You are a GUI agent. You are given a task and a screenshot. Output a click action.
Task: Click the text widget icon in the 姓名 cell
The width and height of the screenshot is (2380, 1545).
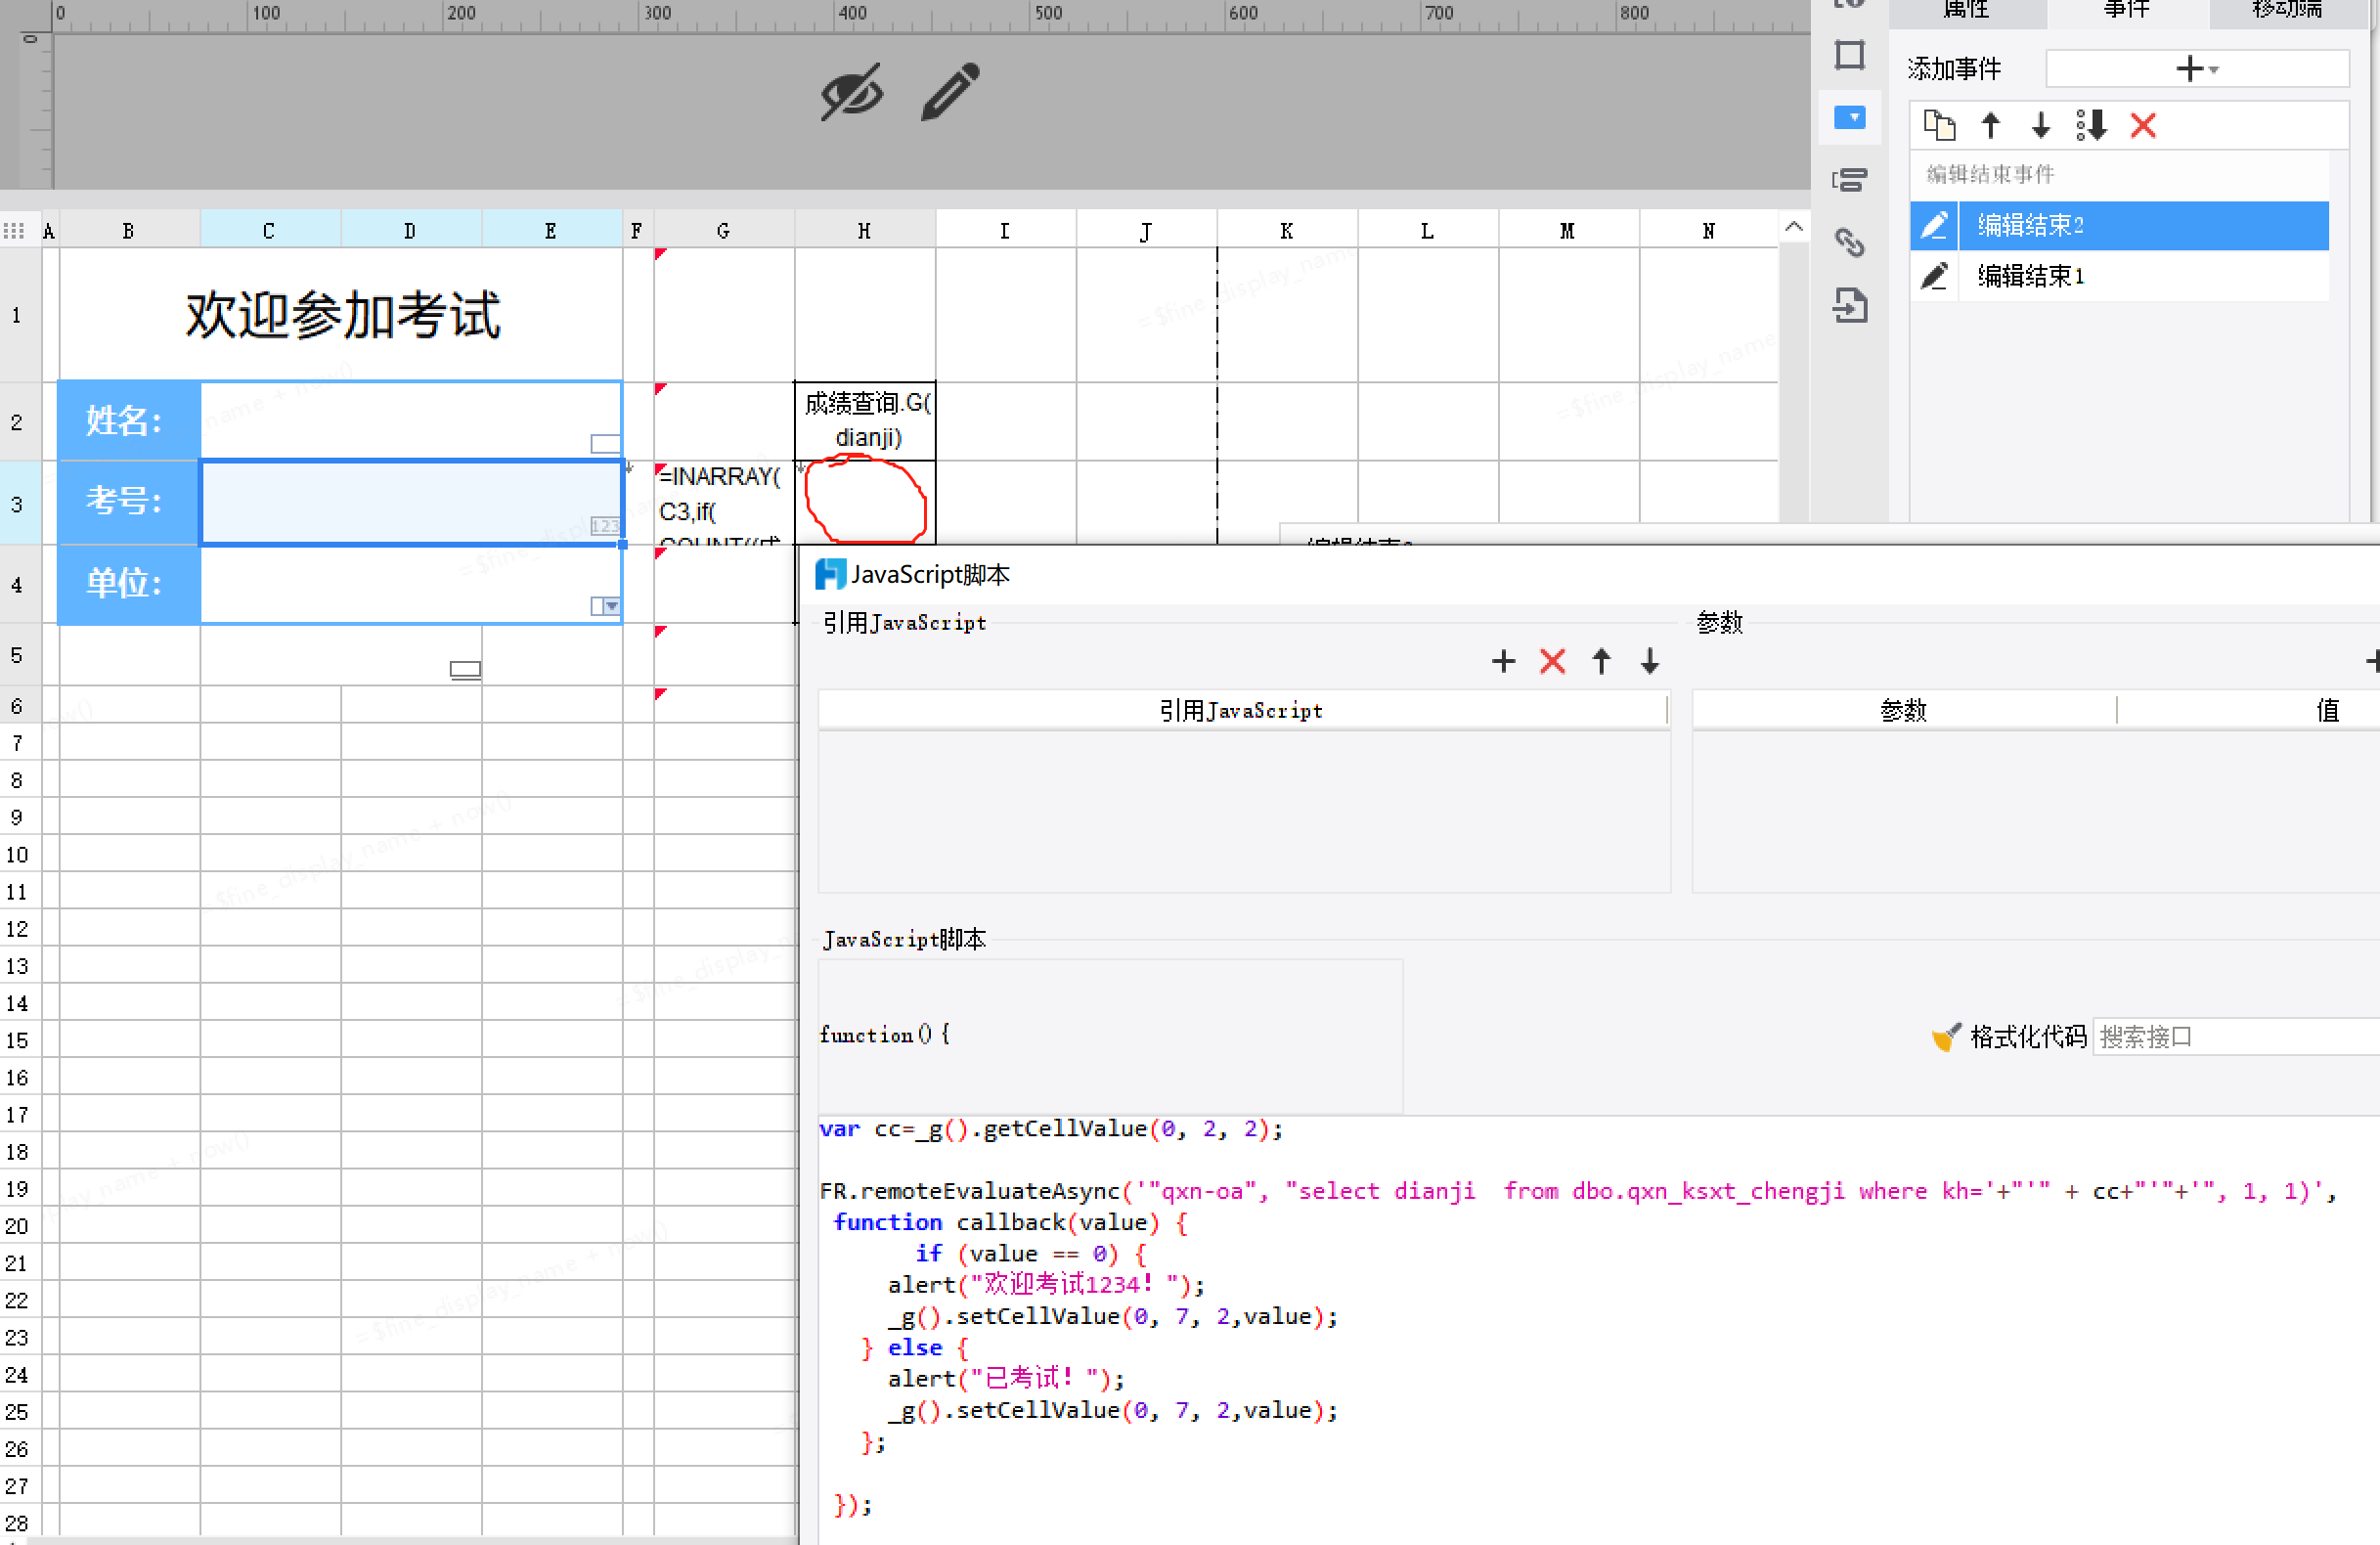tap(605, 443)
